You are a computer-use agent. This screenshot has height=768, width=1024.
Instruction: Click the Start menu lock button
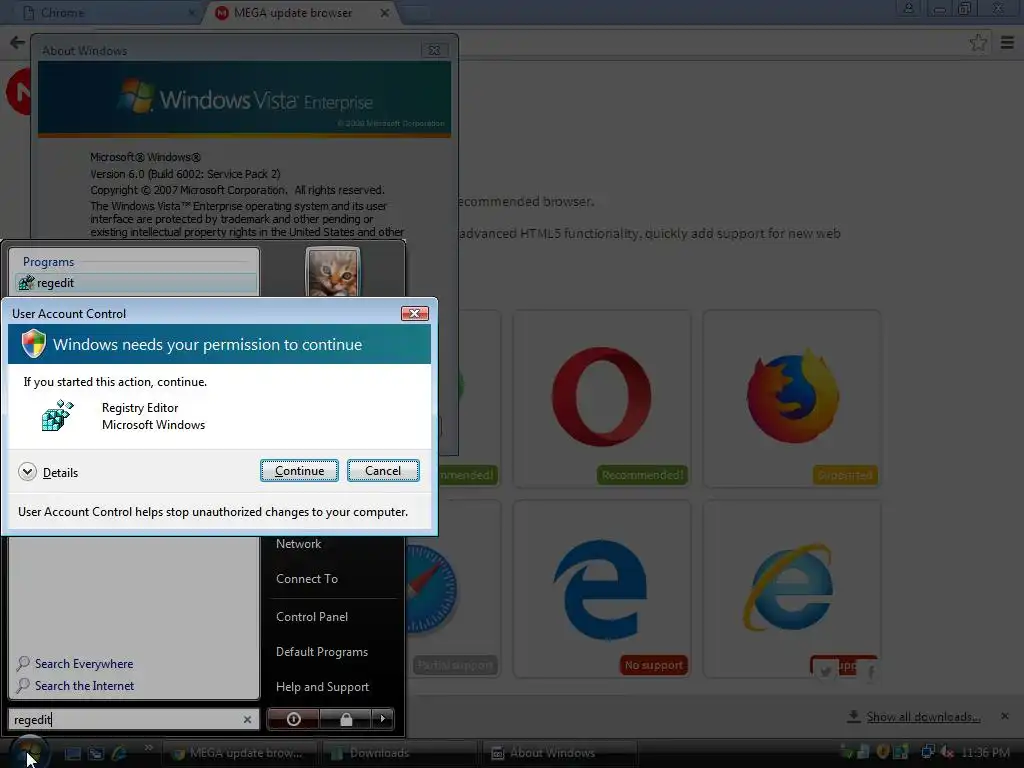pyautogui.click(x=345, y=719)
